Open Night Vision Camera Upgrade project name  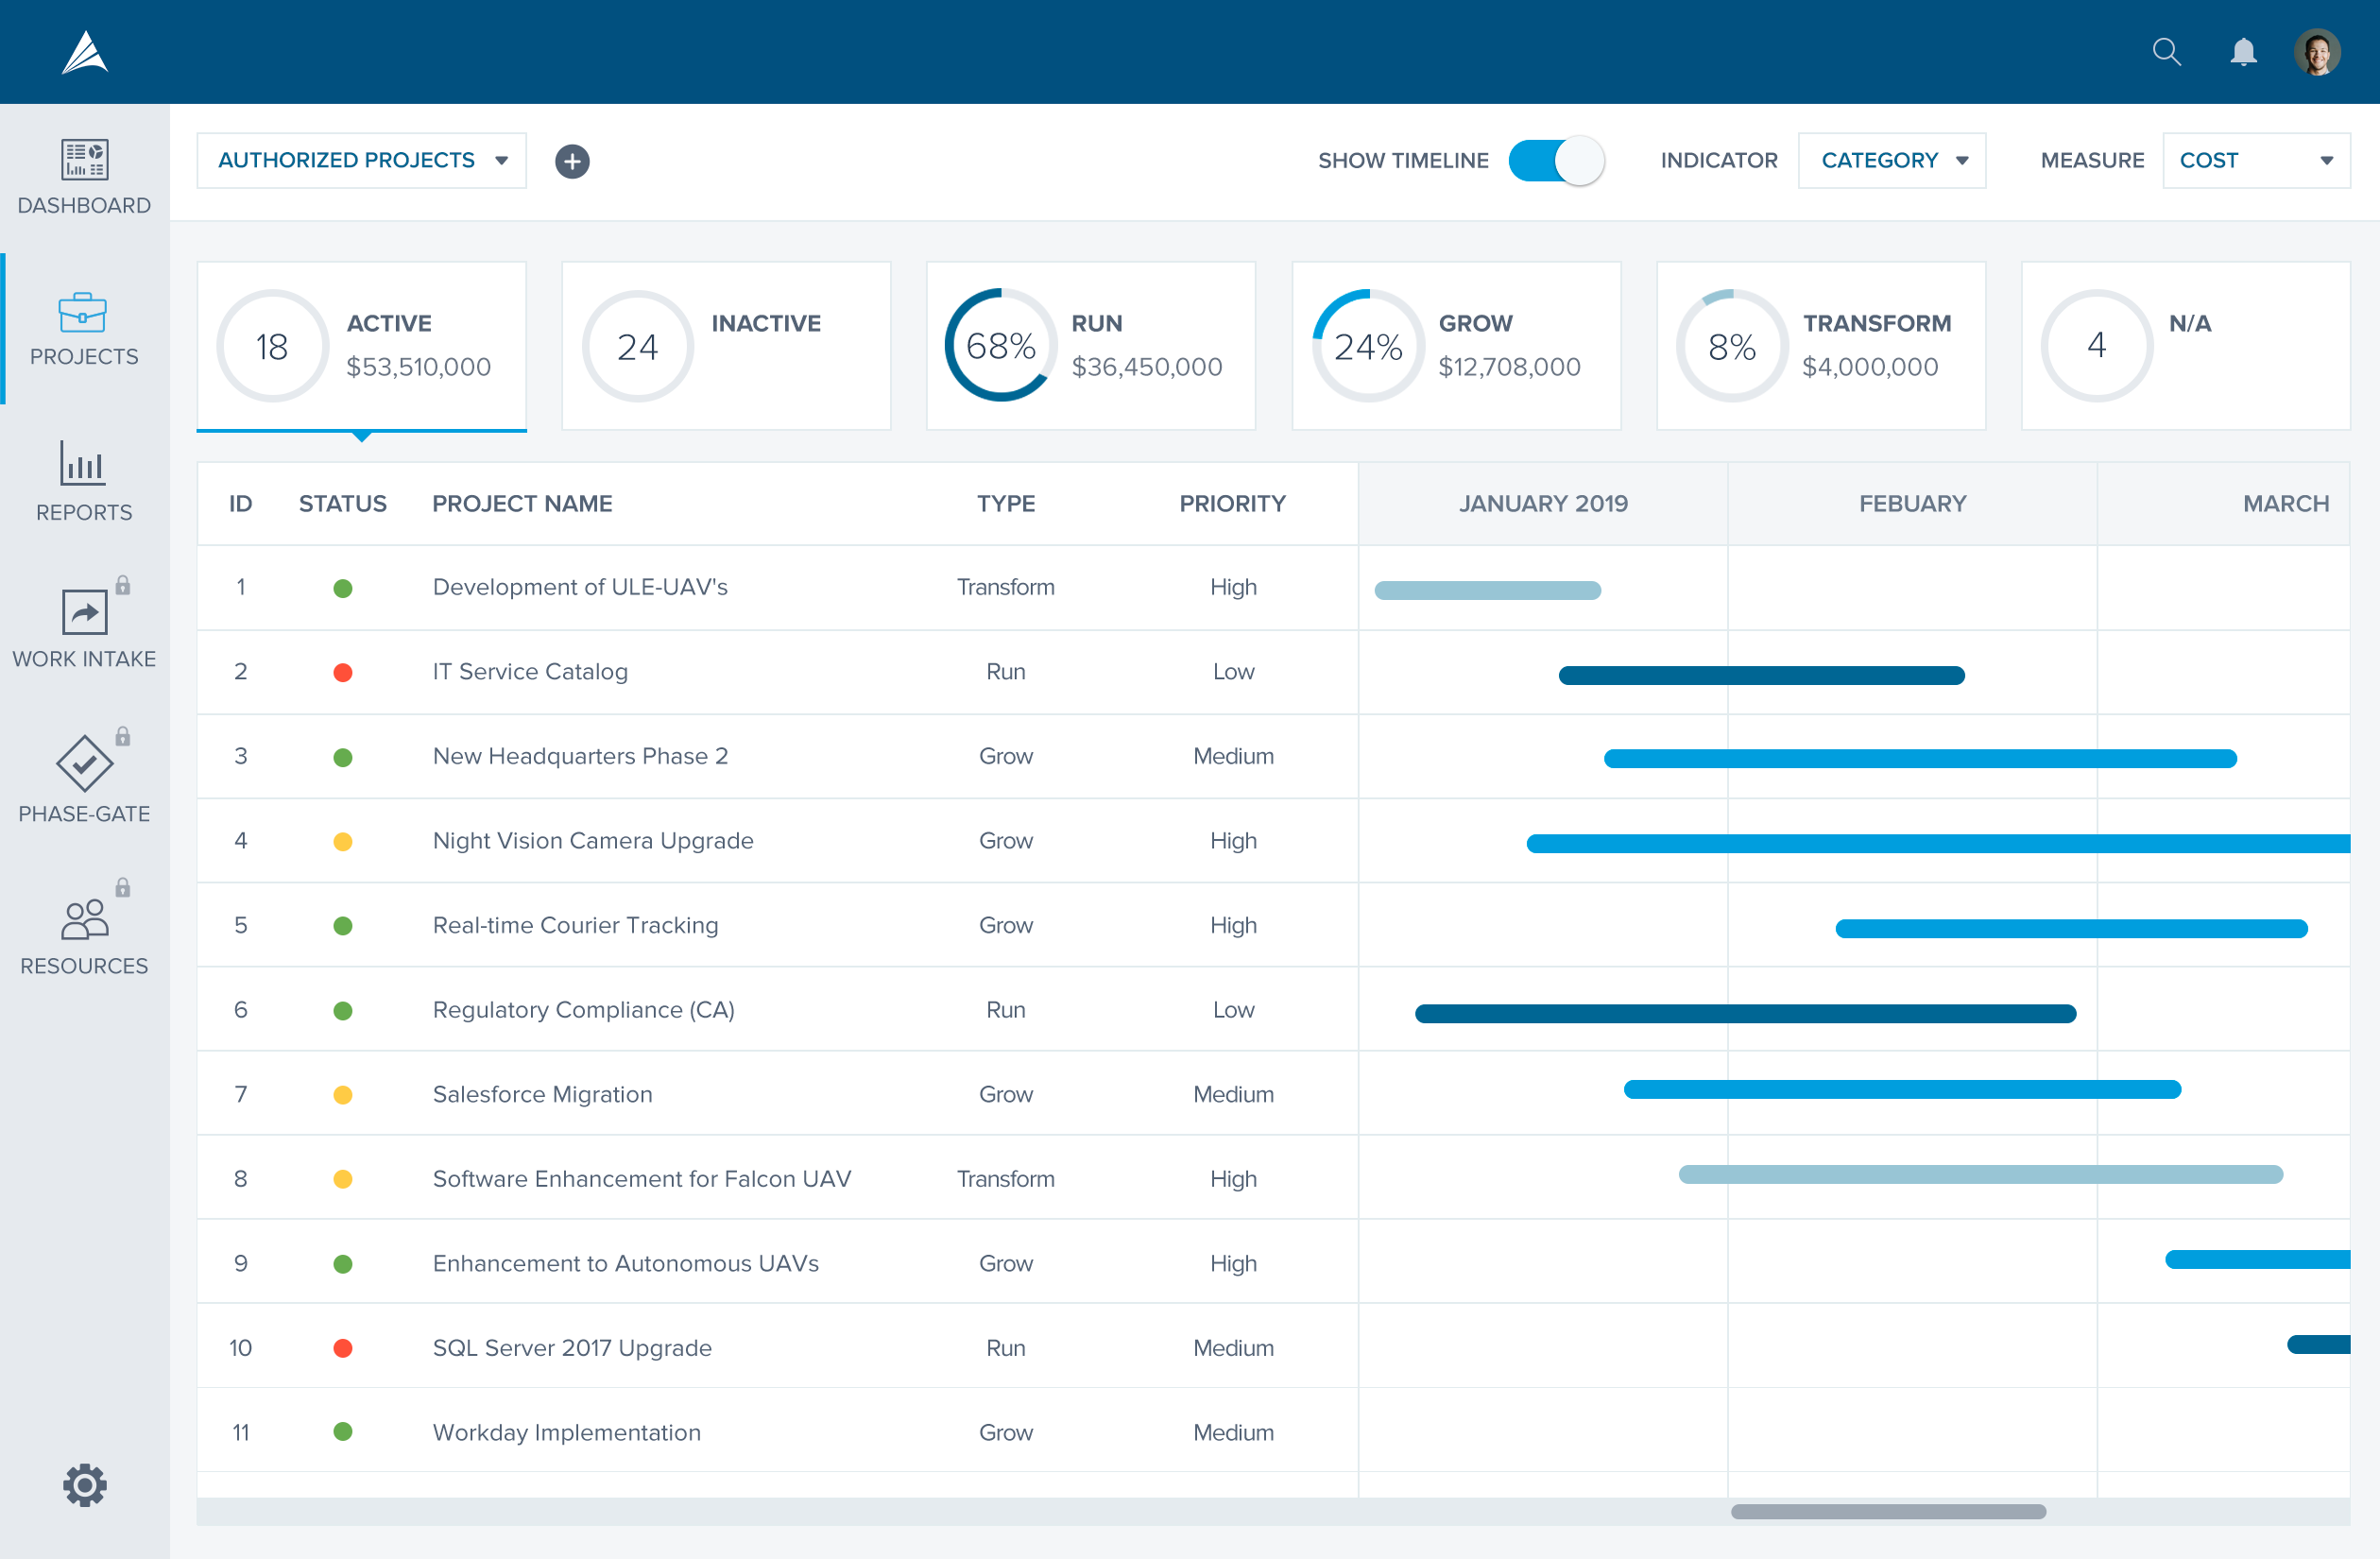[593, 840]
